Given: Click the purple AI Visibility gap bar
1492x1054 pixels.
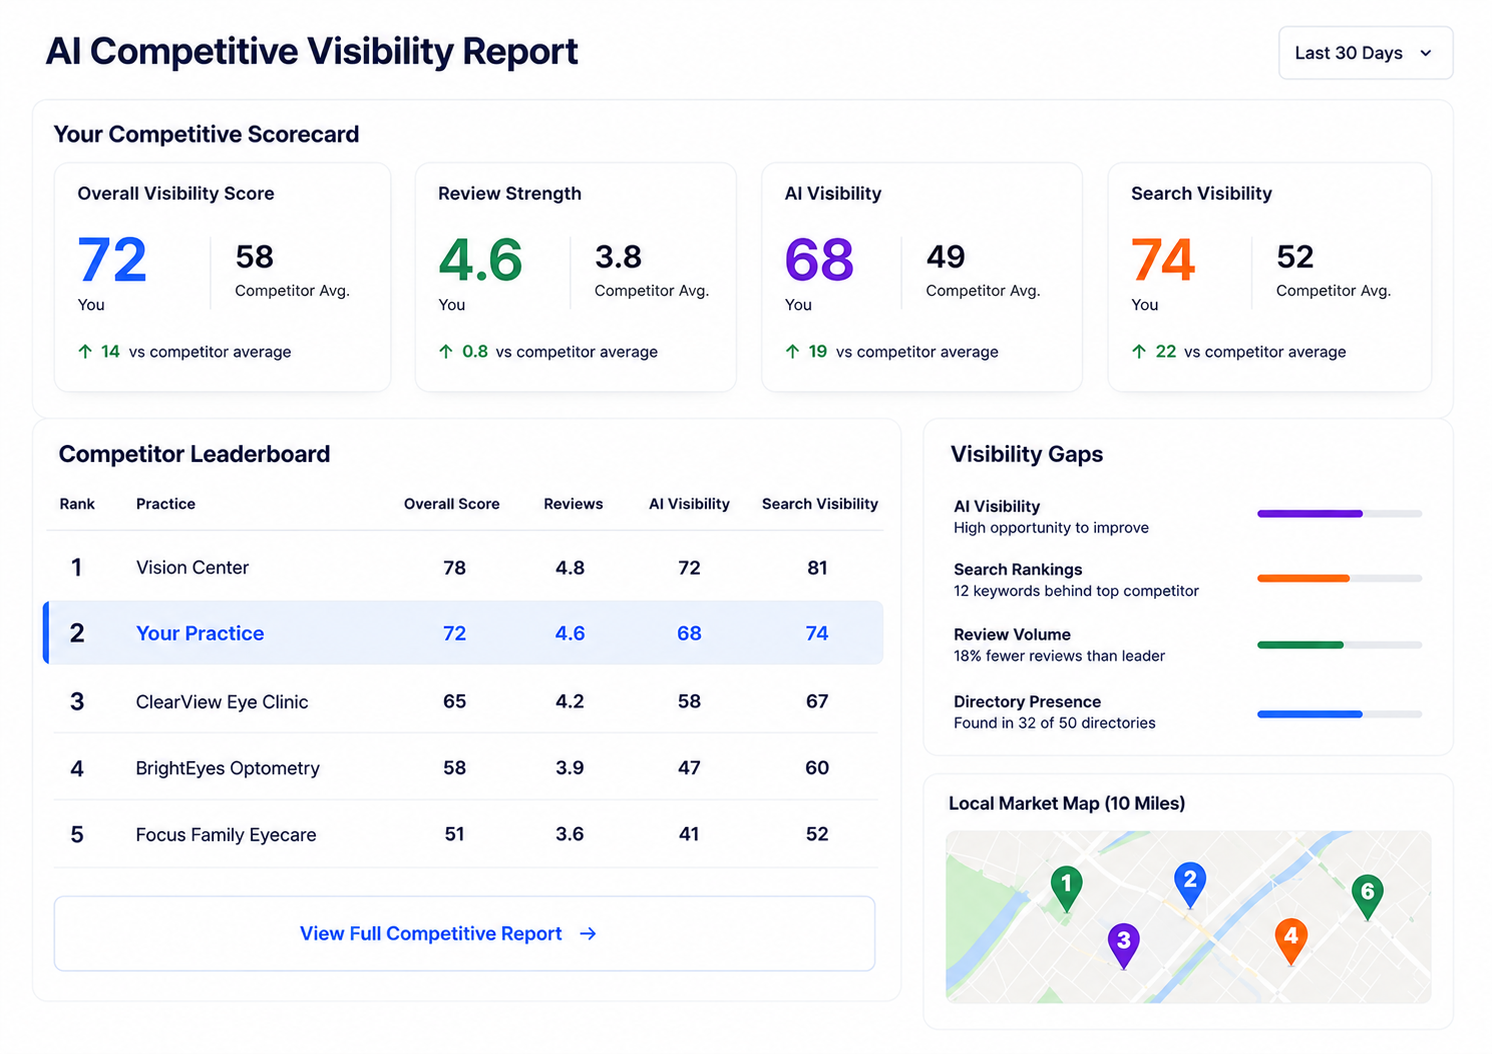Looking at the screenshot, I should (1339, 514).
